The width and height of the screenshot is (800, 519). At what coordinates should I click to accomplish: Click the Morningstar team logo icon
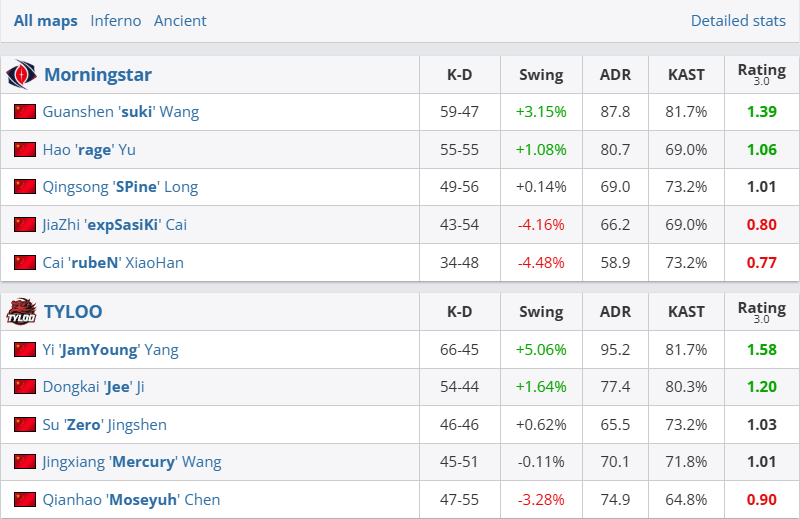(x=22, y=75)
